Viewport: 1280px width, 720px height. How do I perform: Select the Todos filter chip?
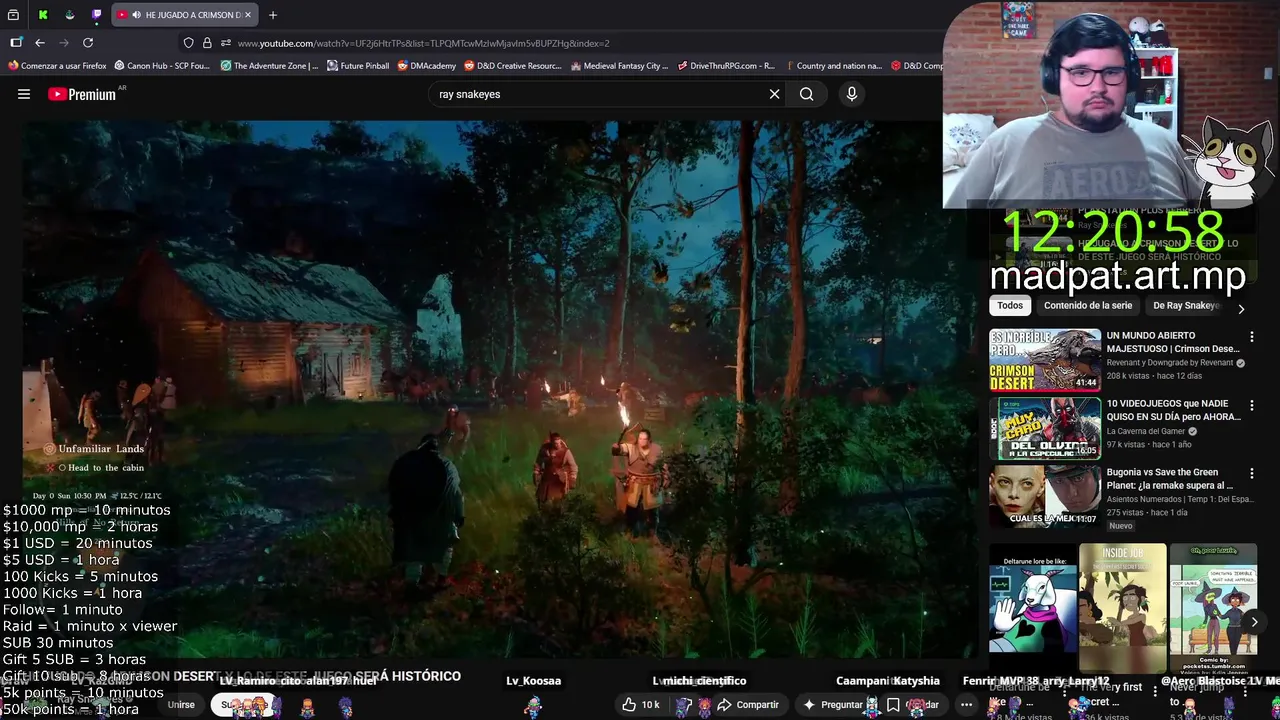(x=1010, y=306)
